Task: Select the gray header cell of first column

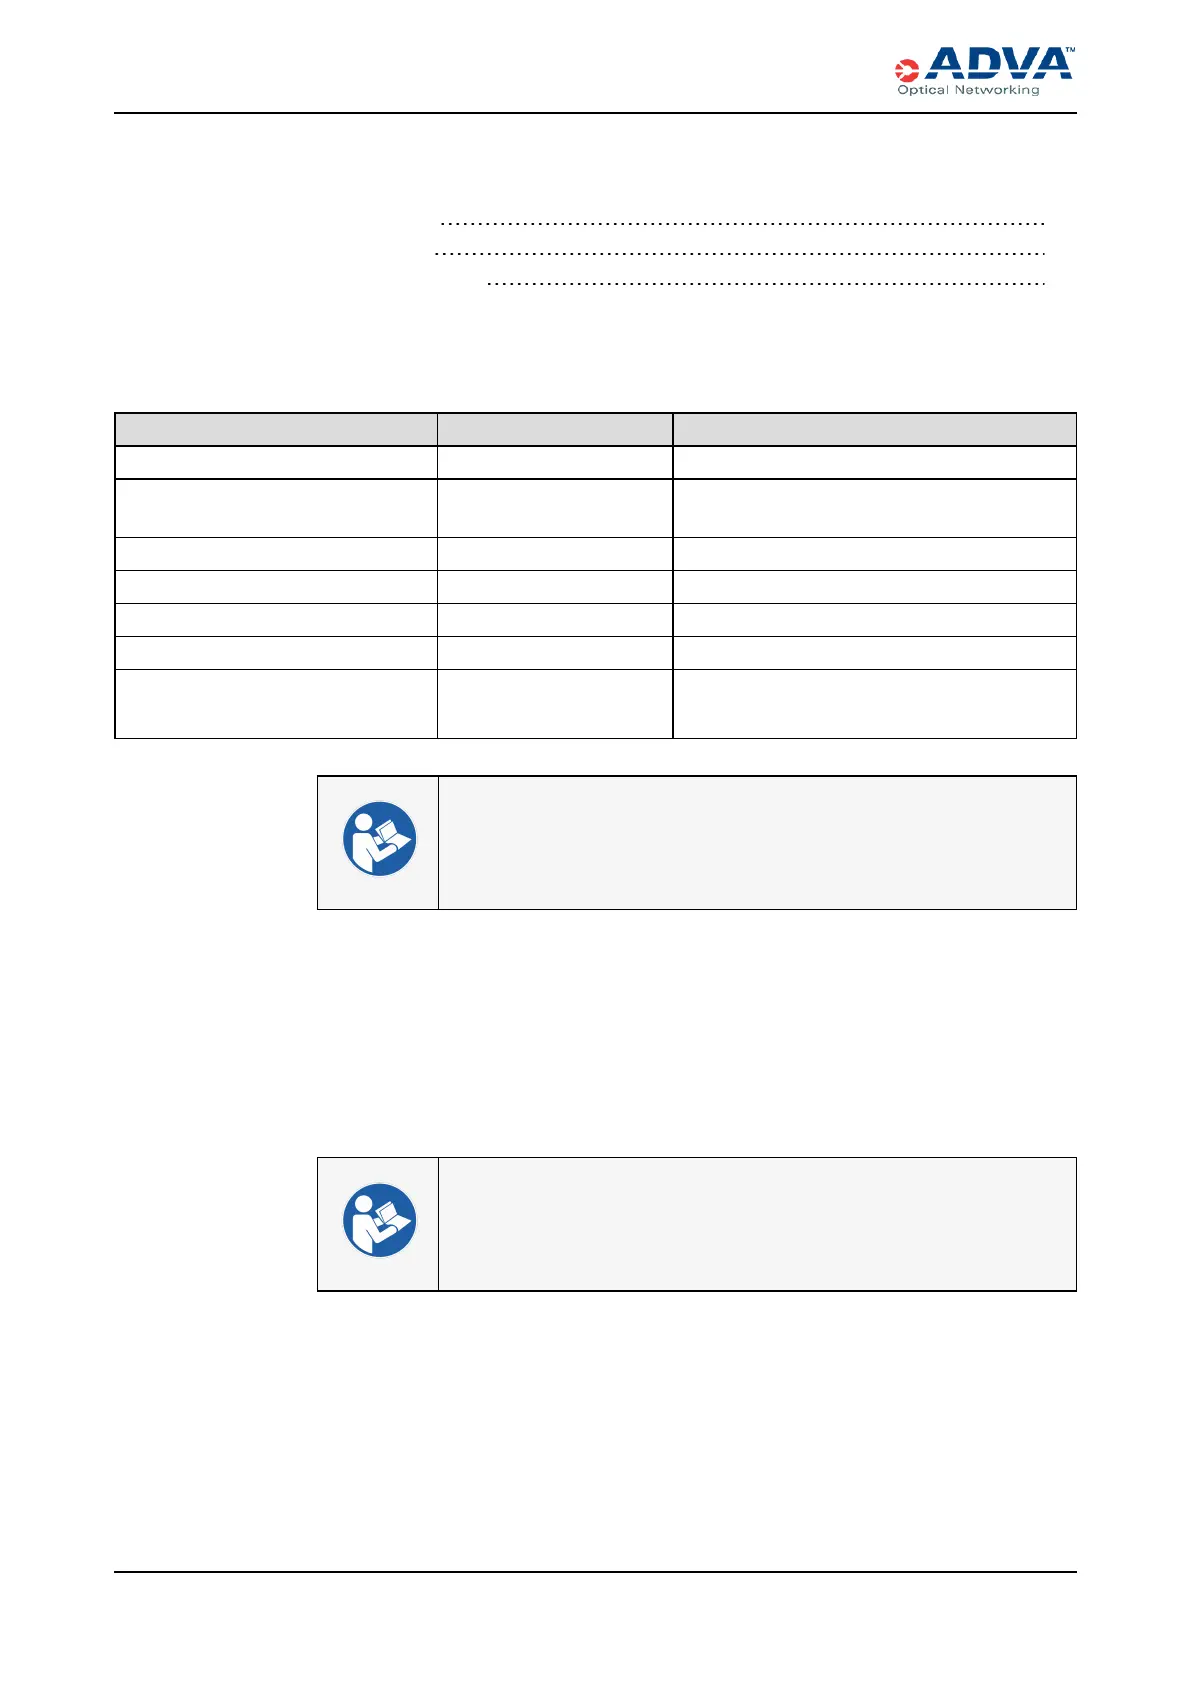Action: pyautogui.click(x=276, y=429)
